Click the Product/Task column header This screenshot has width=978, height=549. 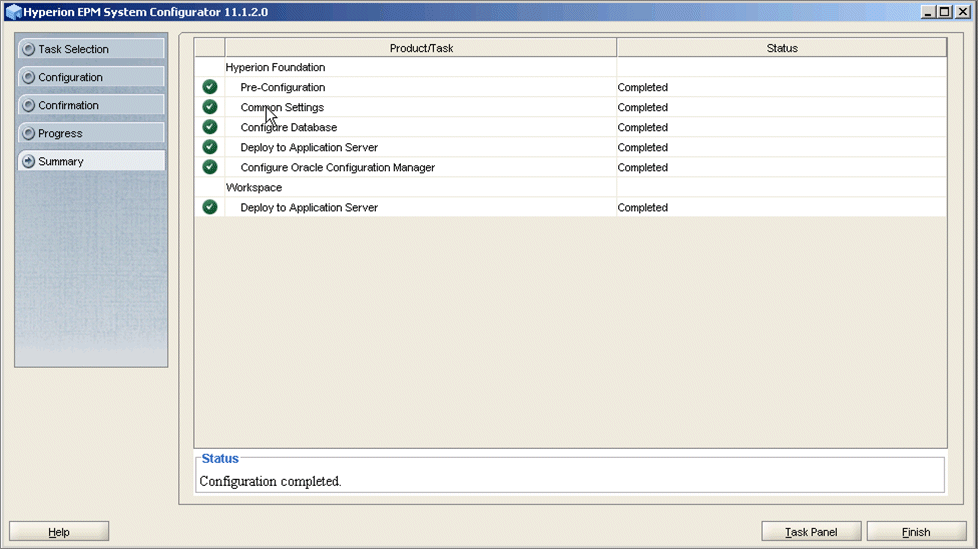point(421,47)
